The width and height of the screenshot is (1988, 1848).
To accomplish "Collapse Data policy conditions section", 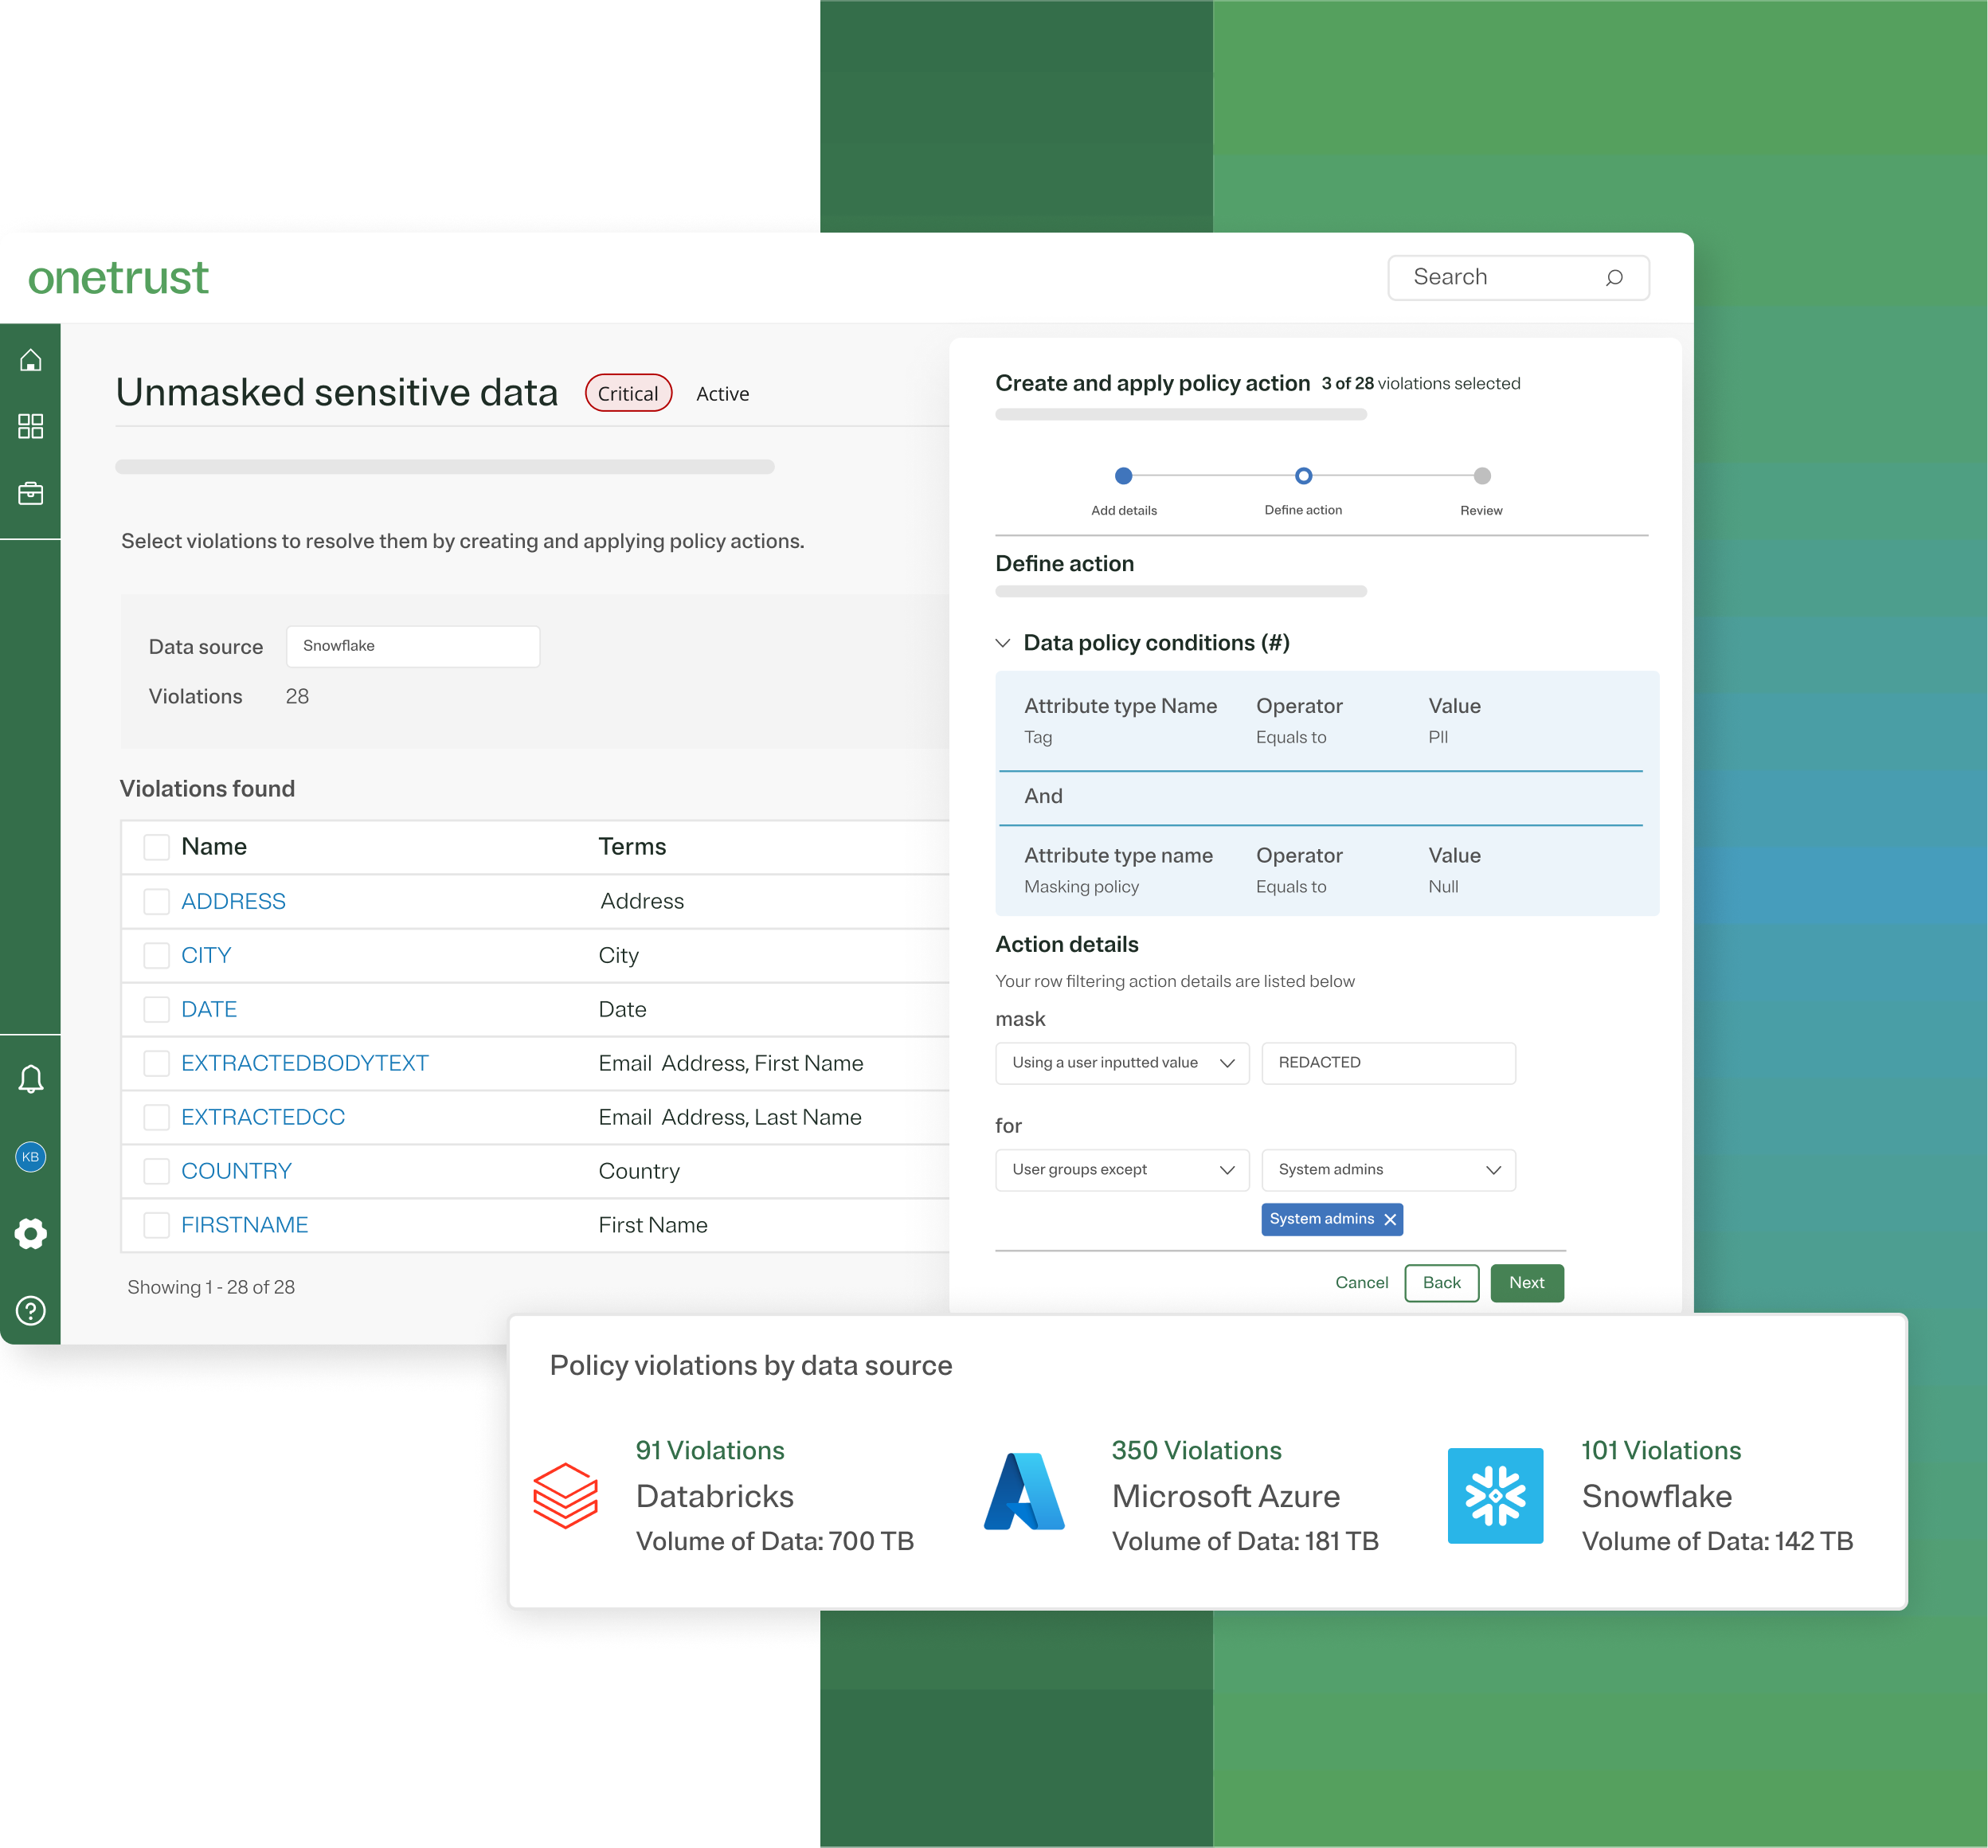I will [x=1003, y=643].
